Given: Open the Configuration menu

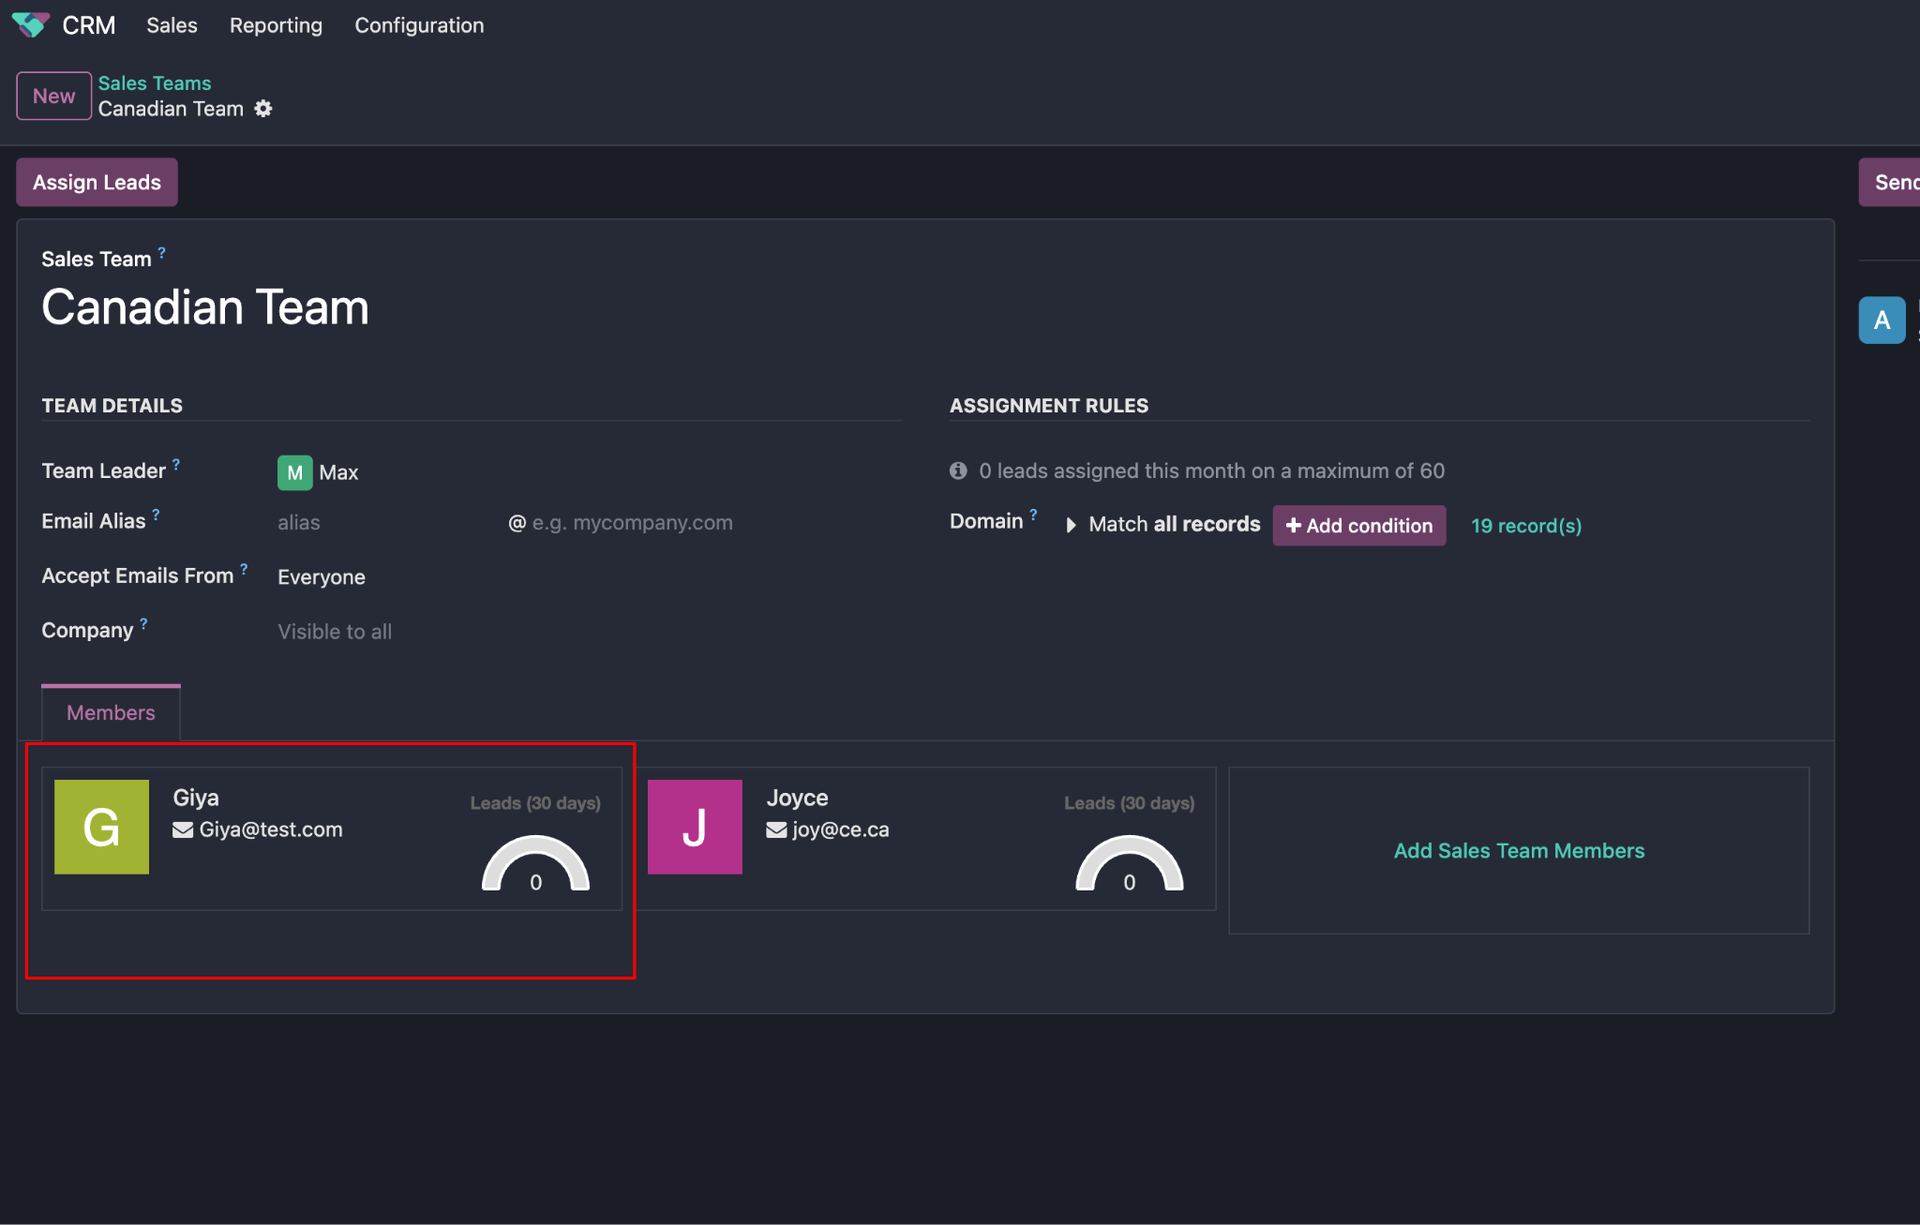Looking at the screenshot, I should coord(419,25).
